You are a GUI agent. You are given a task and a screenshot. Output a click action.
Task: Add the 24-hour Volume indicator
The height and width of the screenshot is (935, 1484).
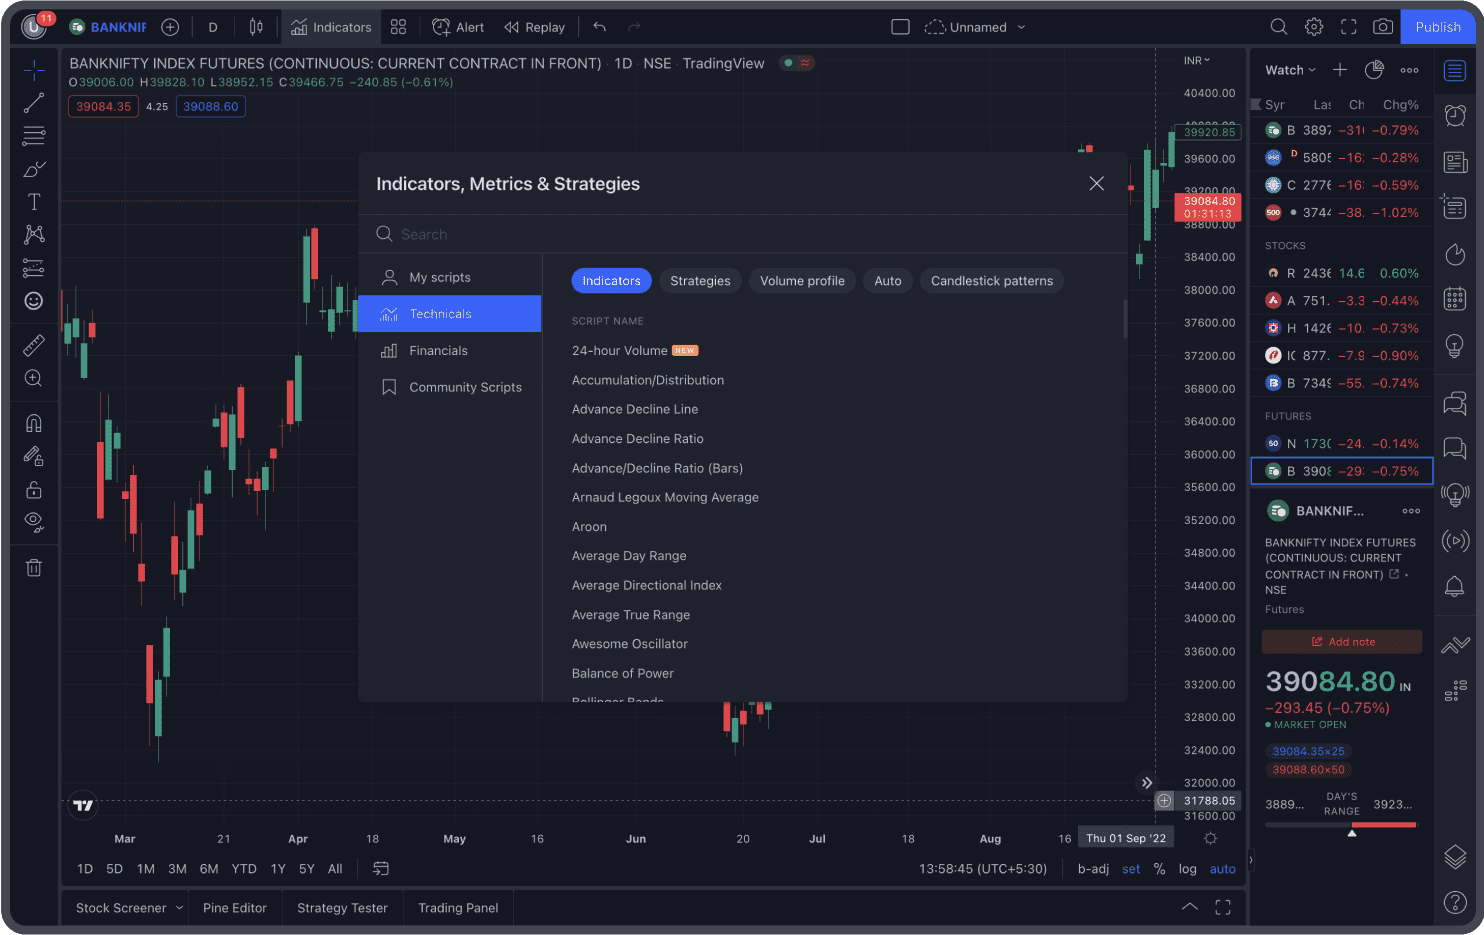(x=619, y=351)
